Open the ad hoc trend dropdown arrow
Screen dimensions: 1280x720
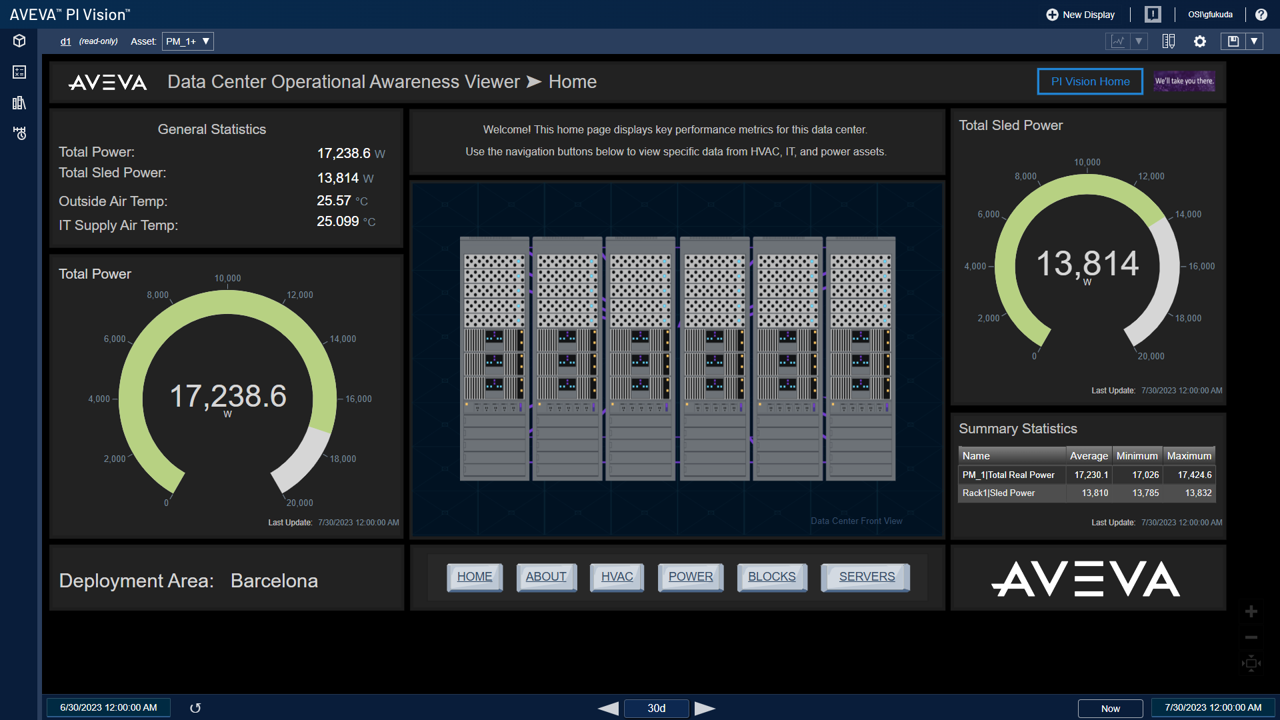[x=1139, y=41]
